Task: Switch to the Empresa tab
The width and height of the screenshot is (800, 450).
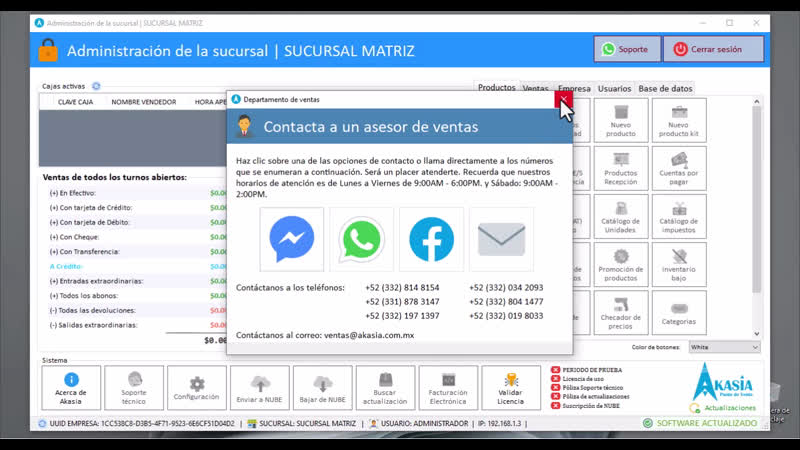Action: click(x=574, y=88)
